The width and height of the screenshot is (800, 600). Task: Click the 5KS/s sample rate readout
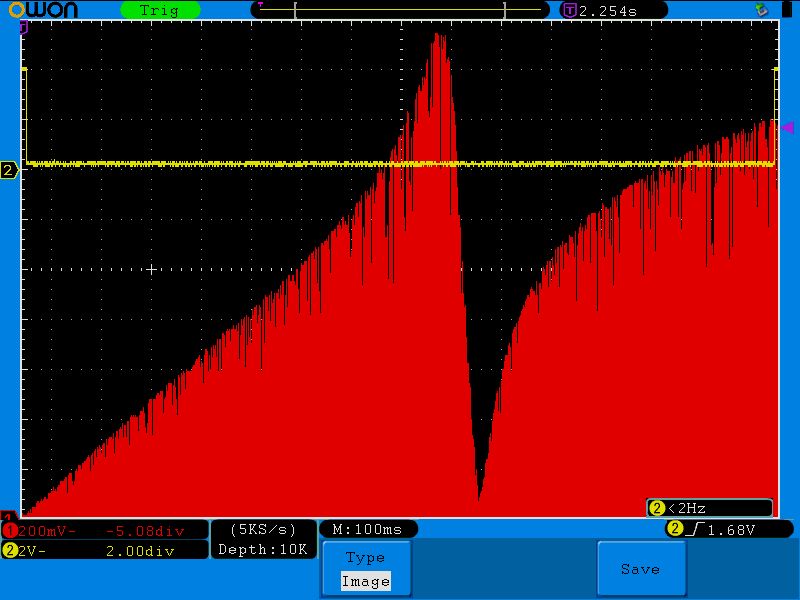(263, 530)
